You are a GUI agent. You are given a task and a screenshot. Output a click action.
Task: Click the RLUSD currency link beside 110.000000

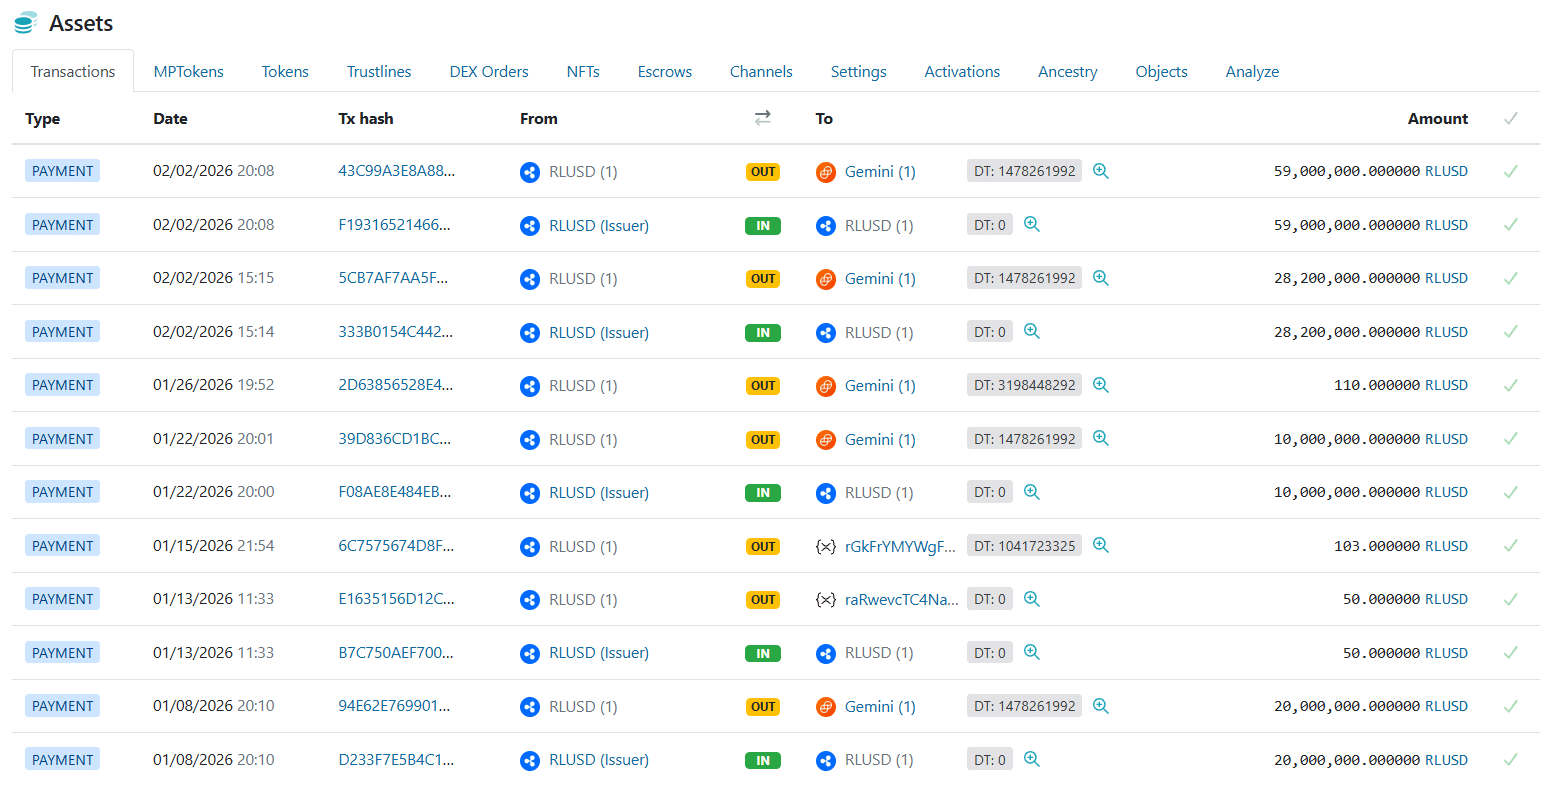click(1446, 385)
